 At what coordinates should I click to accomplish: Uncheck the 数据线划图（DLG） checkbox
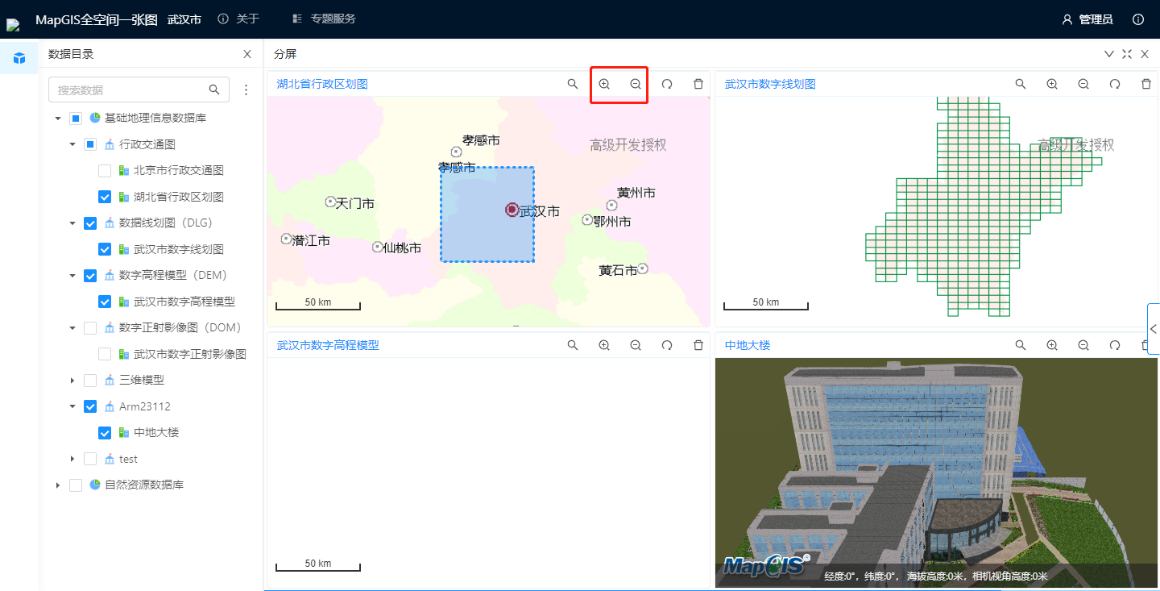(x=90, y=223)
